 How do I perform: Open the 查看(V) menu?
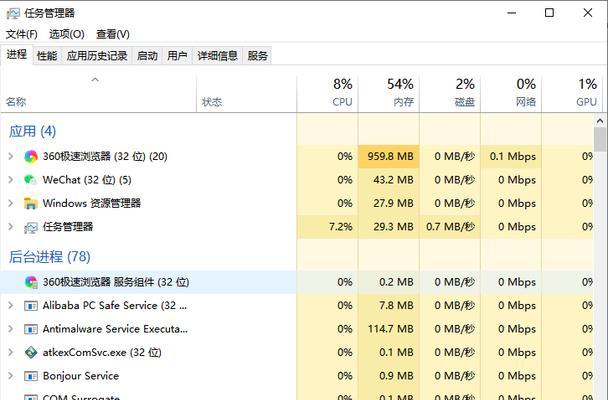tap(113, 34)
